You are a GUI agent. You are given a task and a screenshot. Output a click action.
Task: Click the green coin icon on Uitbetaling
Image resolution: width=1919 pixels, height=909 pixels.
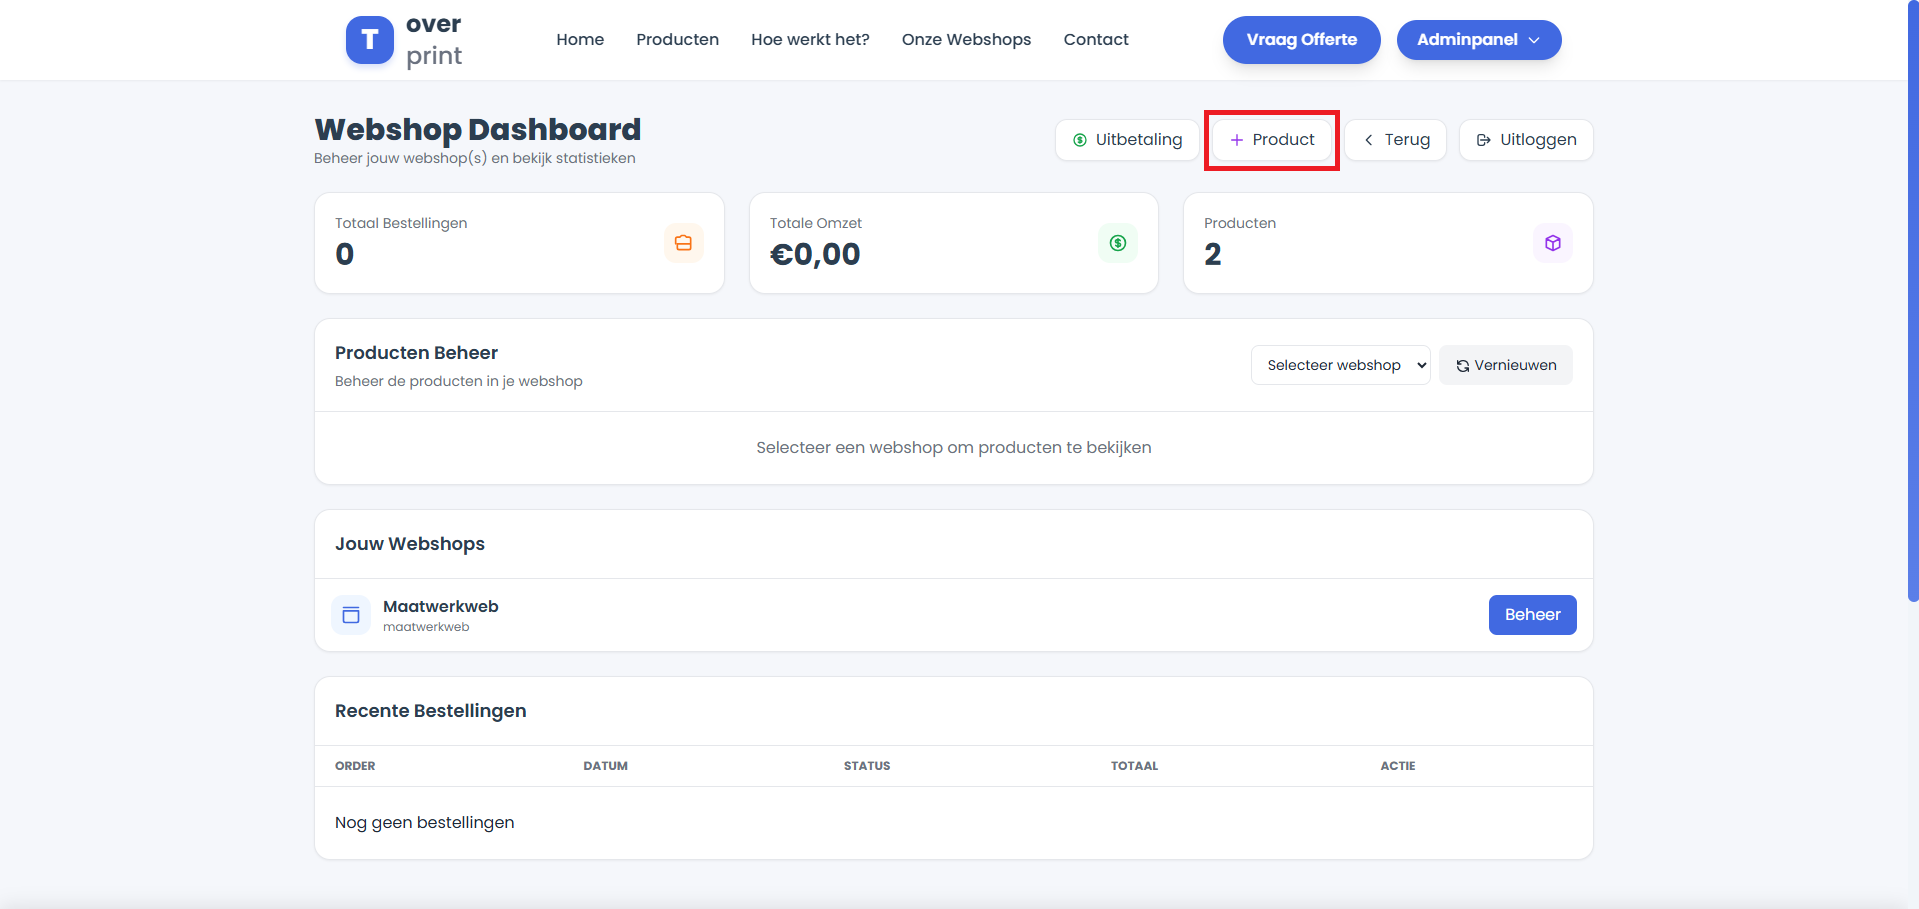[1080, 140]
